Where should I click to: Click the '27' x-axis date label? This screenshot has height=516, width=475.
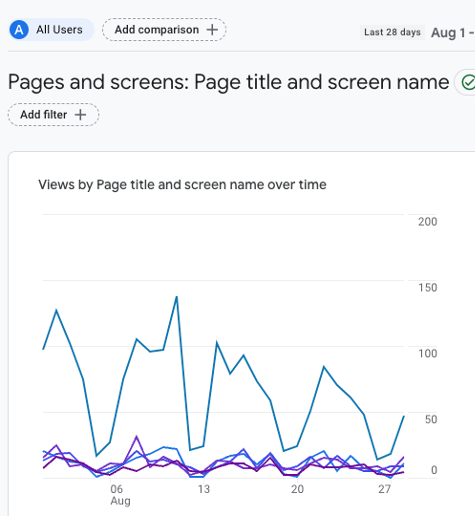384,489
